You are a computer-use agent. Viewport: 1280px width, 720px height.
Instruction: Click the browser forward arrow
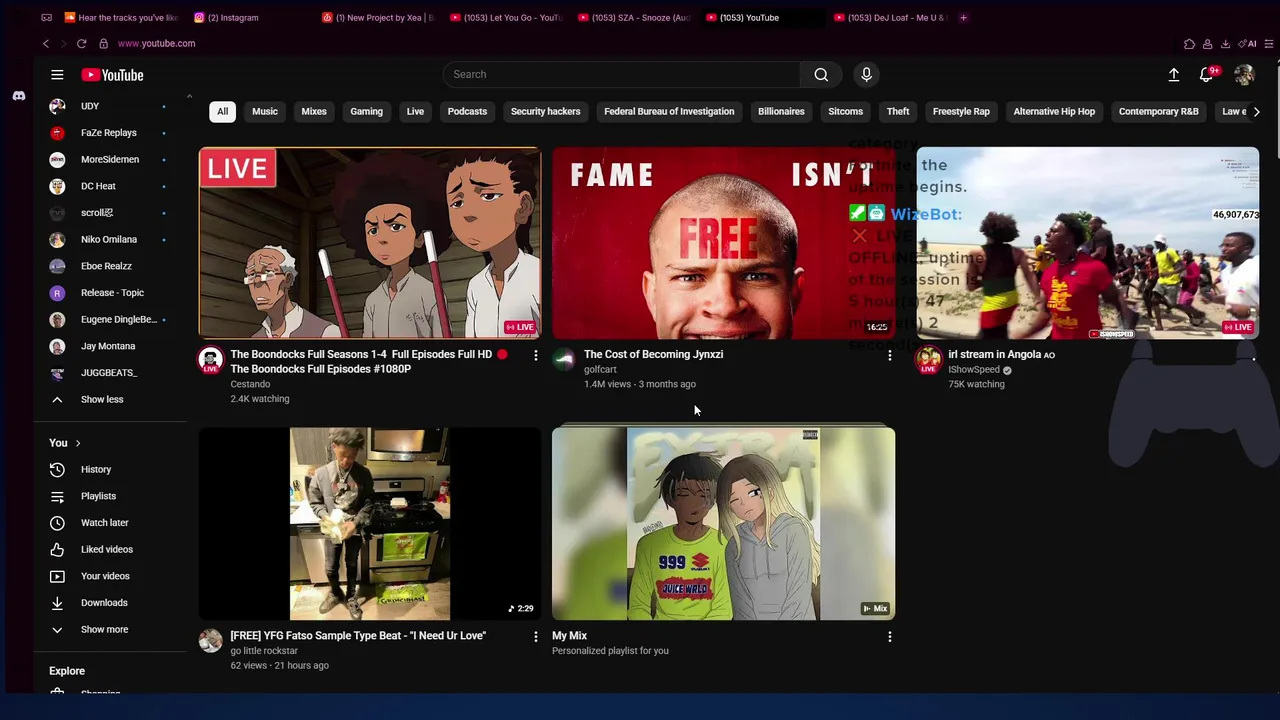click(63, 44)
